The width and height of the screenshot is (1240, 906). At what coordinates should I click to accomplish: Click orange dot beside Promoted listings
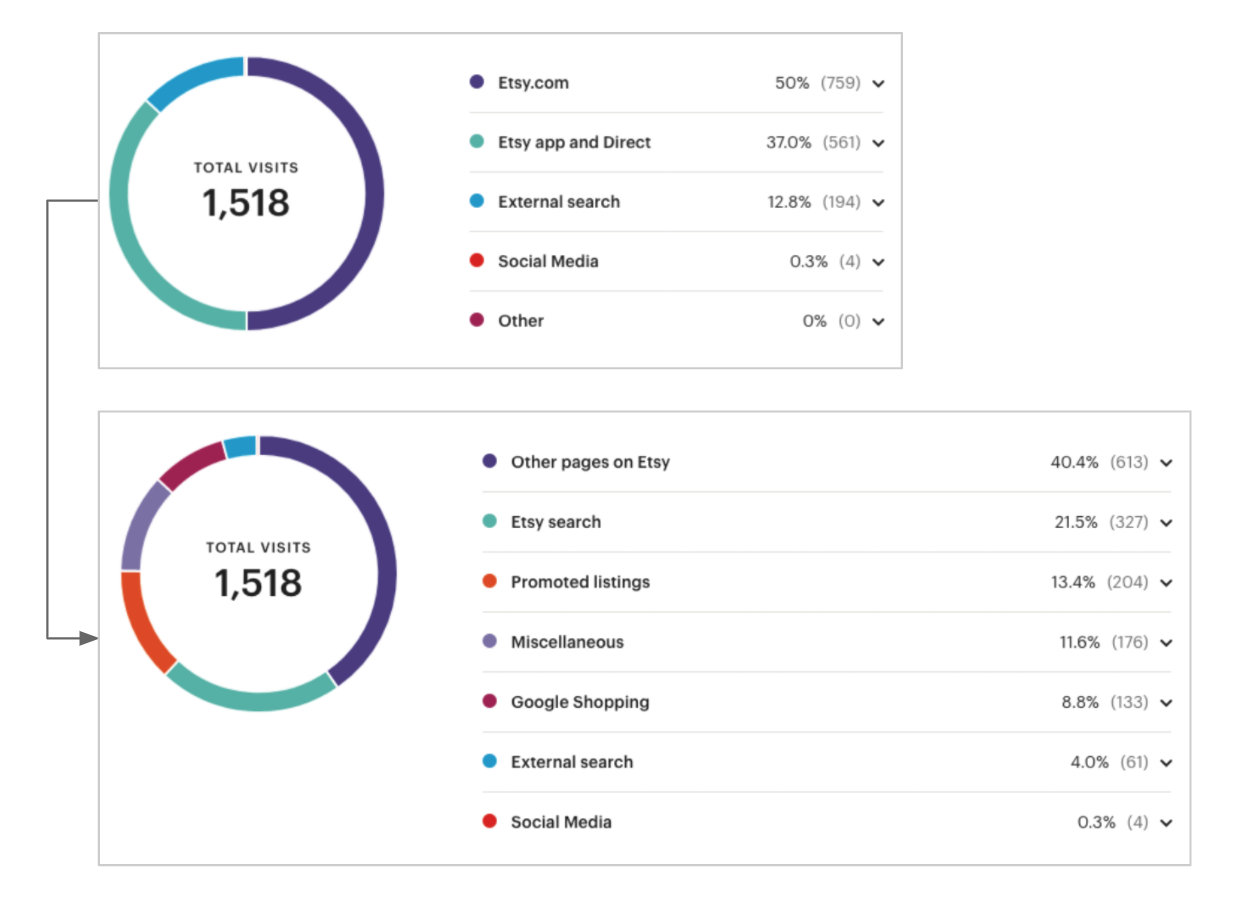(489, 581)
